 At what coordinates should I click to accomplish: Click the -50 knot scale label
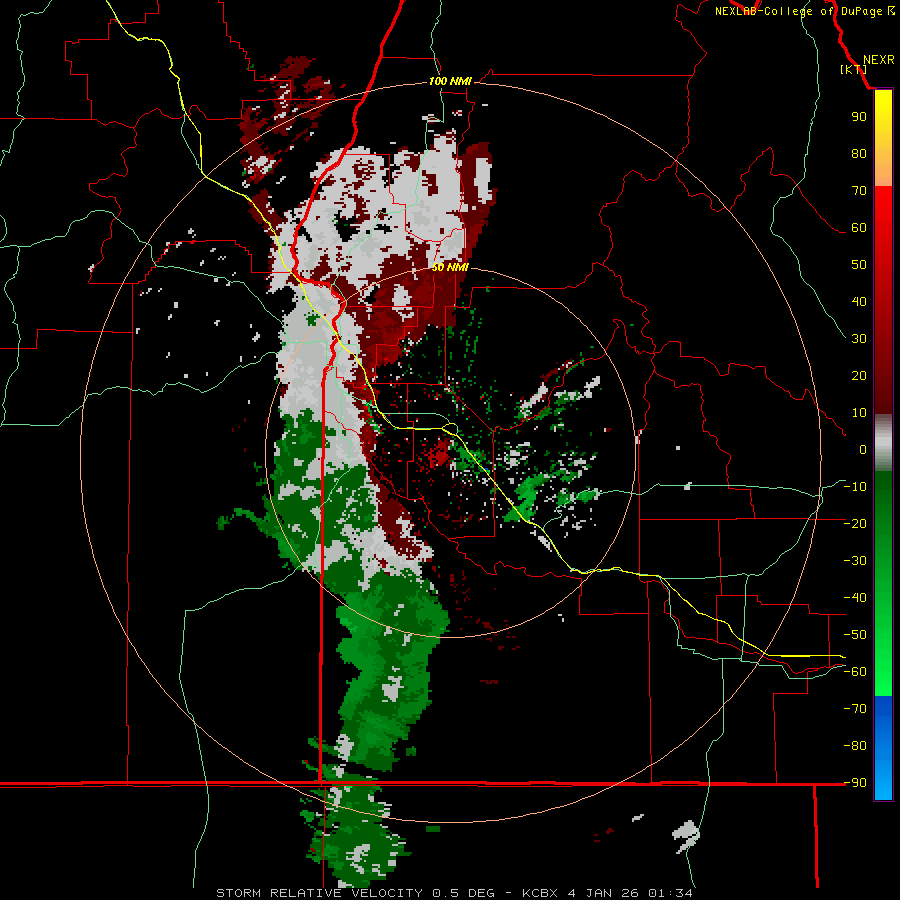point(855,635)
